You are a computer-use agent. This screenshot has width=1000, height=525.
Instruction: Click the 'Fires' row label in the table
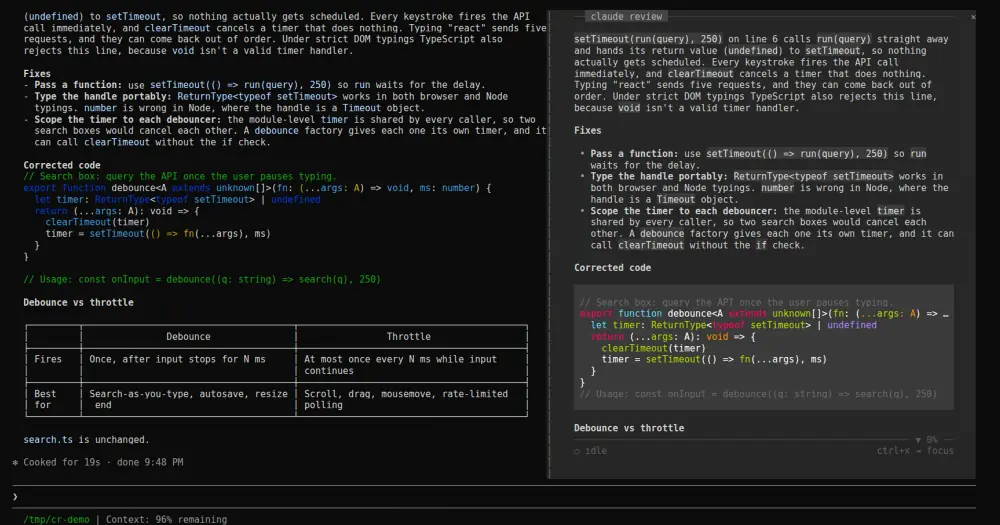tap(48, 359)
